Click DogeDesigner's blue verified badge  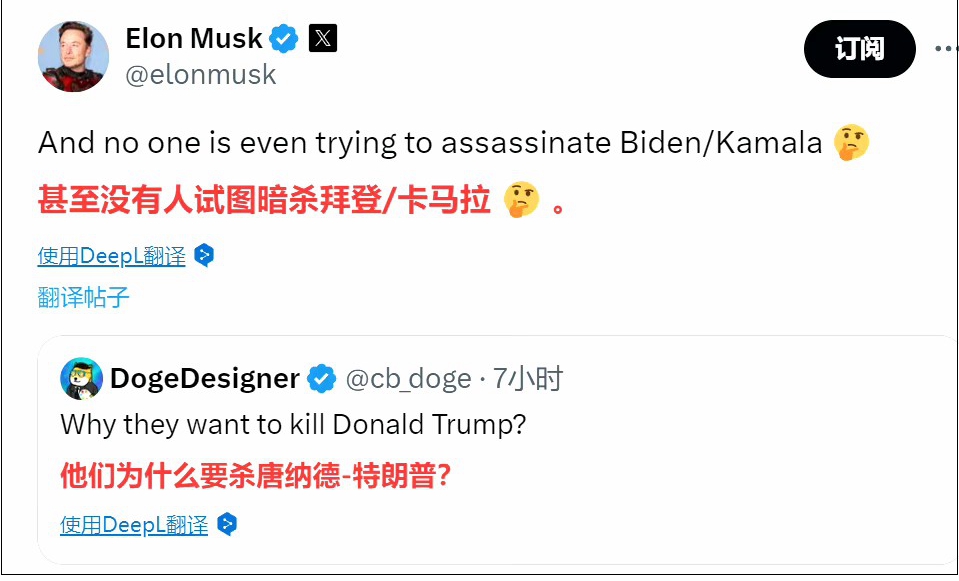(321, 379)
